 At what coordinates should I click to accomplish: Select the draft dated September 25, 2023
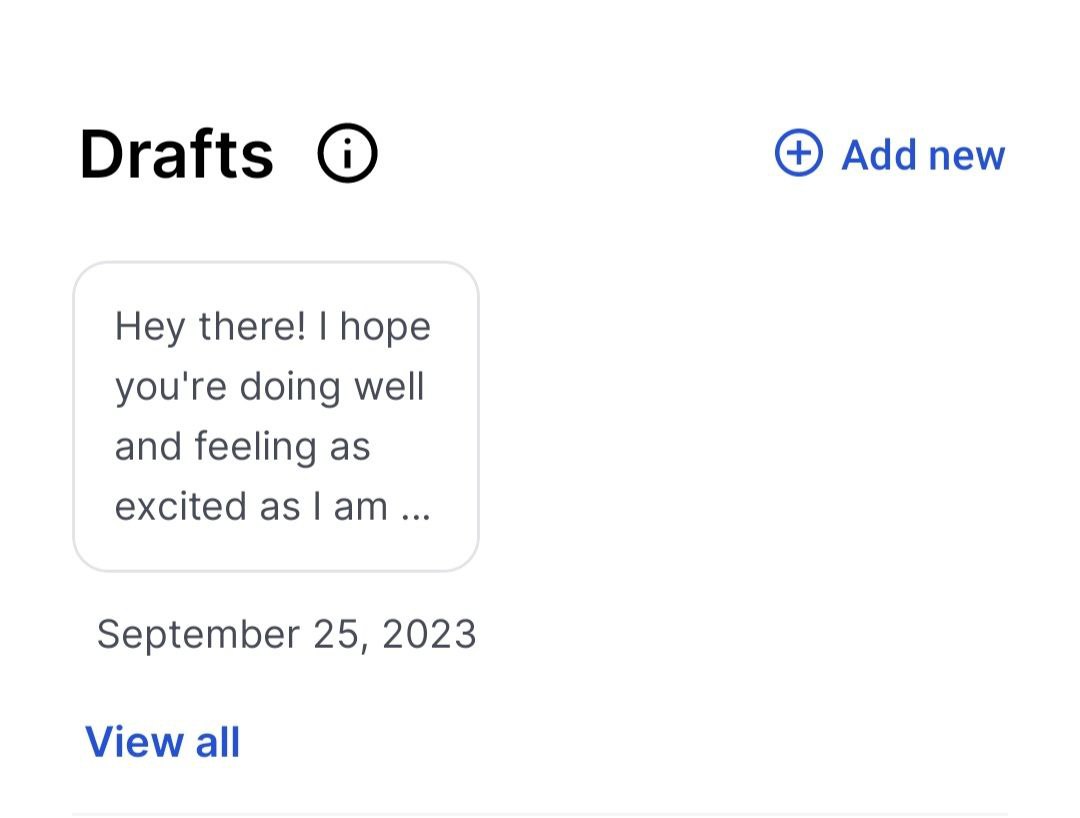(275, 416)
